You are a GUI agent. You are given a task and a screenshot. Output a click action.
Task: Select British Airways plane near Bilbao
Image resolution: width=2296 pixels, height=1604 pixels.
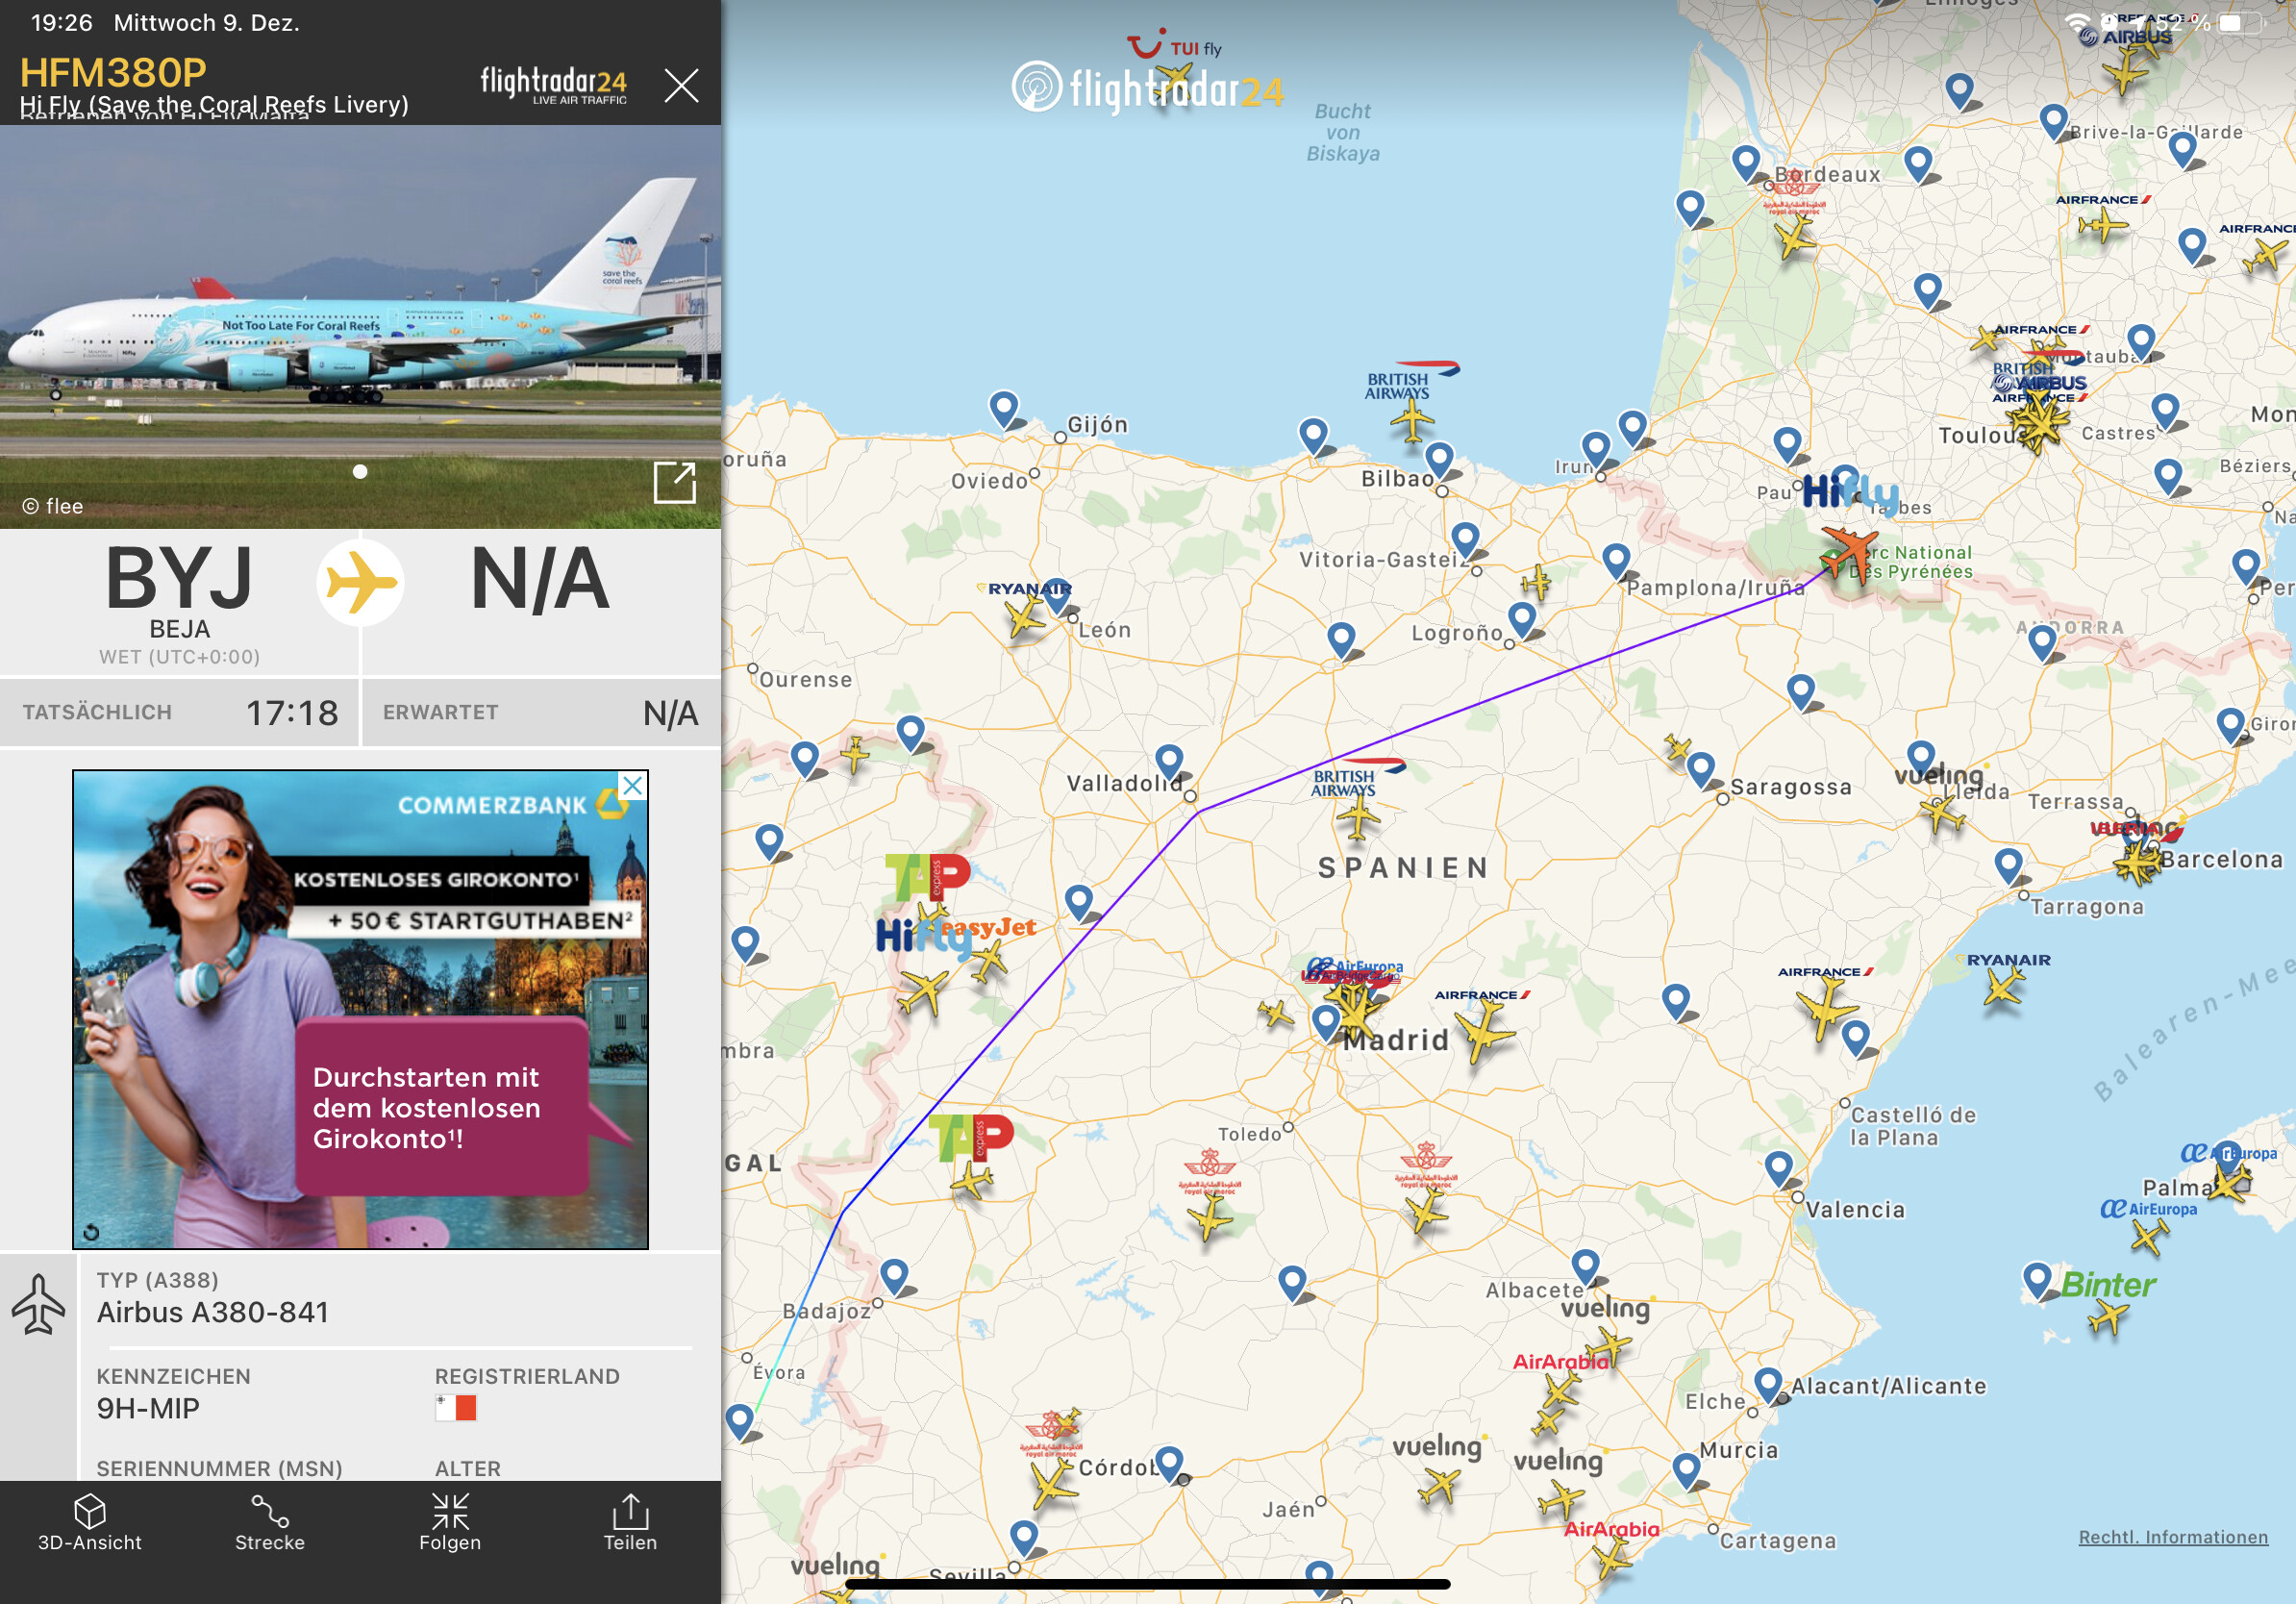(1411, 419)
